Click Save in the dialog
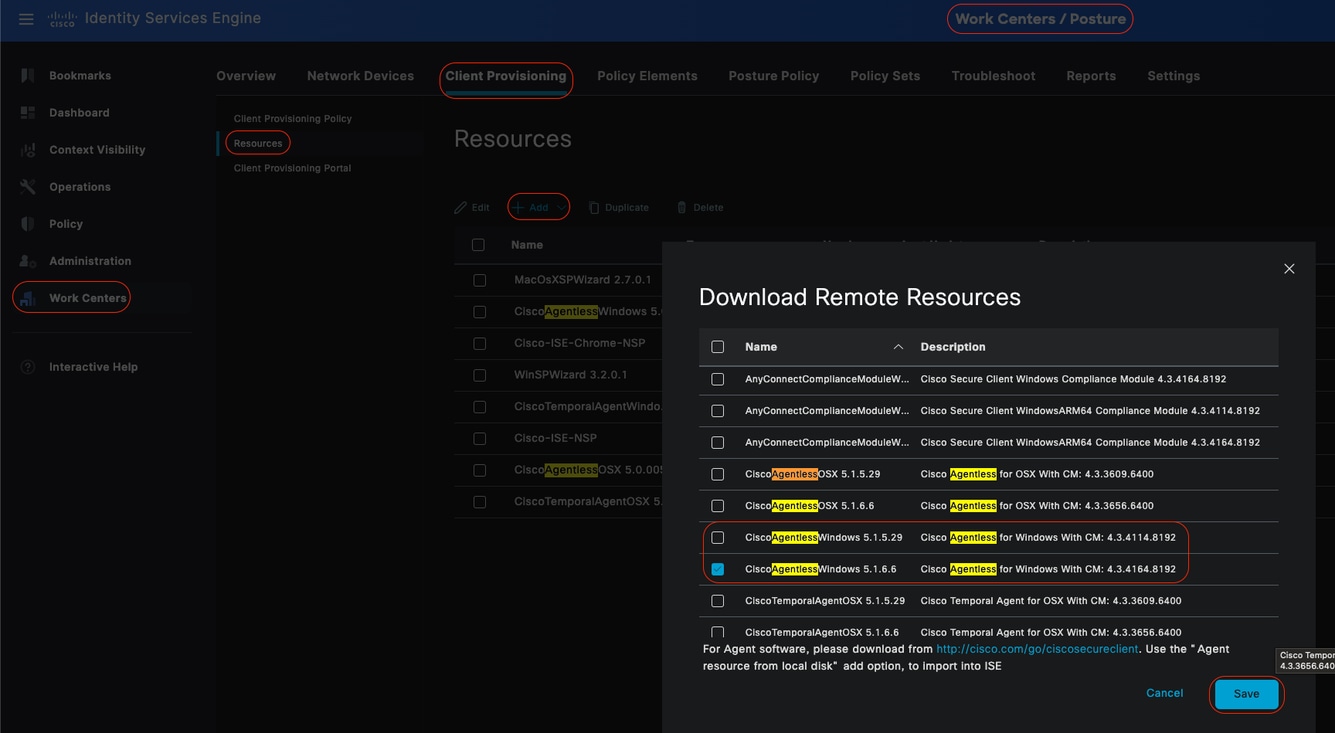1335x733 pixels. (x=1246, y=694)
